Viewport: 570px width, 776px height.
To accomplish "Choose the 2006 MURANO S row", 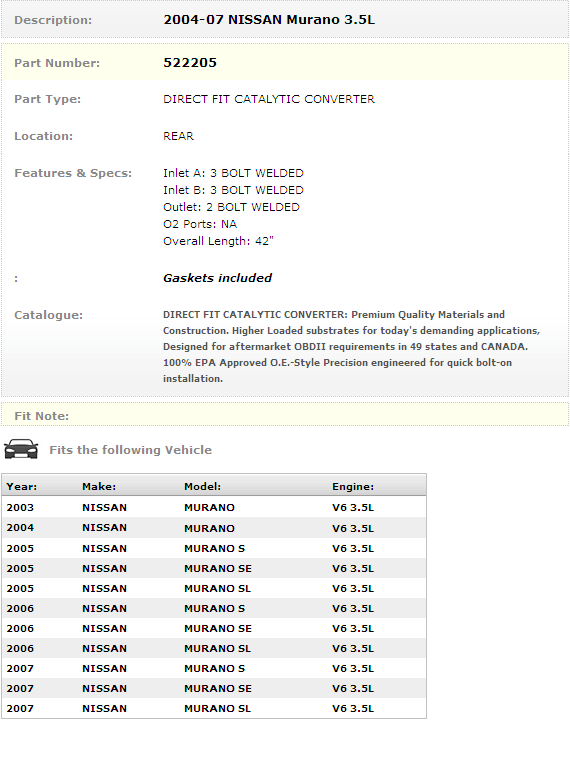I will pyautogui.click(x=214, y=608).
